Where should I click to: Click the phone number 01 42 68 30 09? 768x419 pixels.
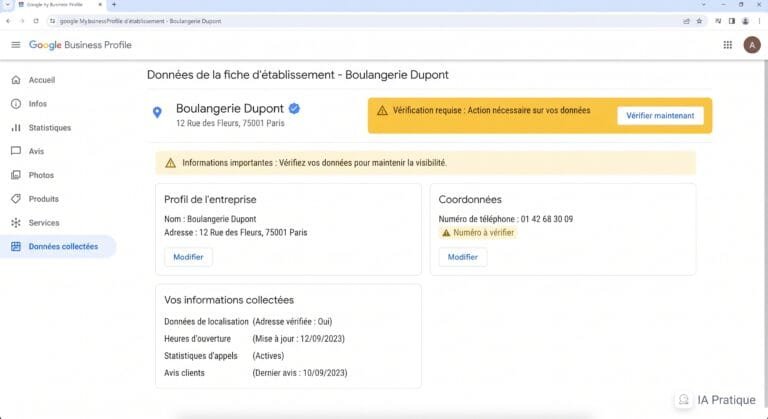[x=547, y=219]
